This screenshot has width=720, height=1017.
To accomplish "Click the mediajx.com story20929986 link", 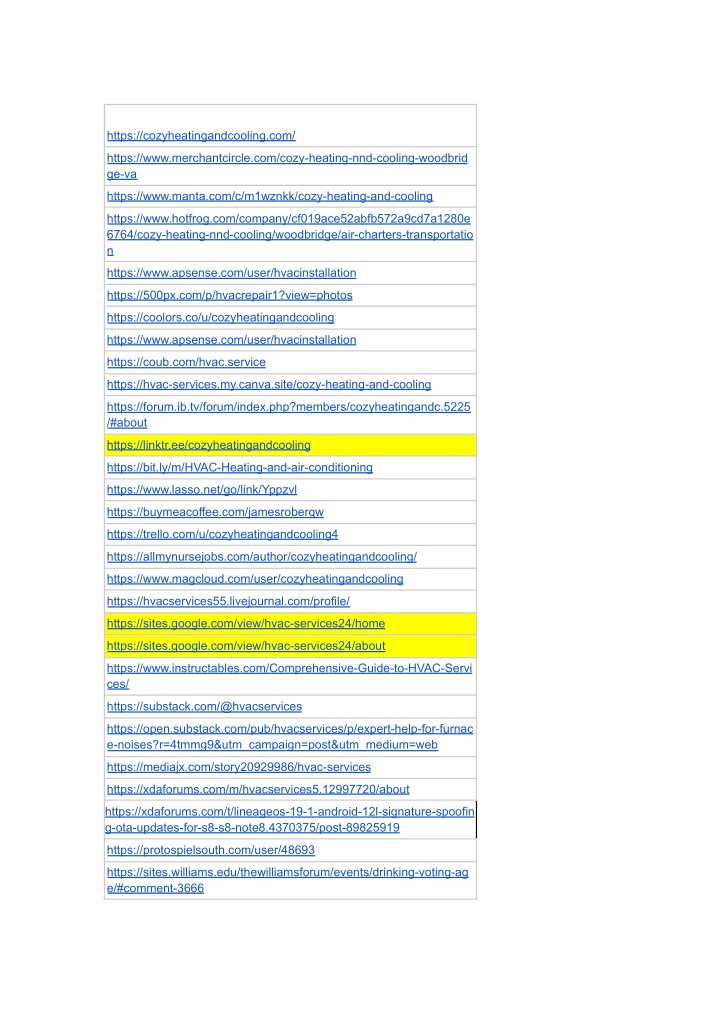I will tap(239, 767).
